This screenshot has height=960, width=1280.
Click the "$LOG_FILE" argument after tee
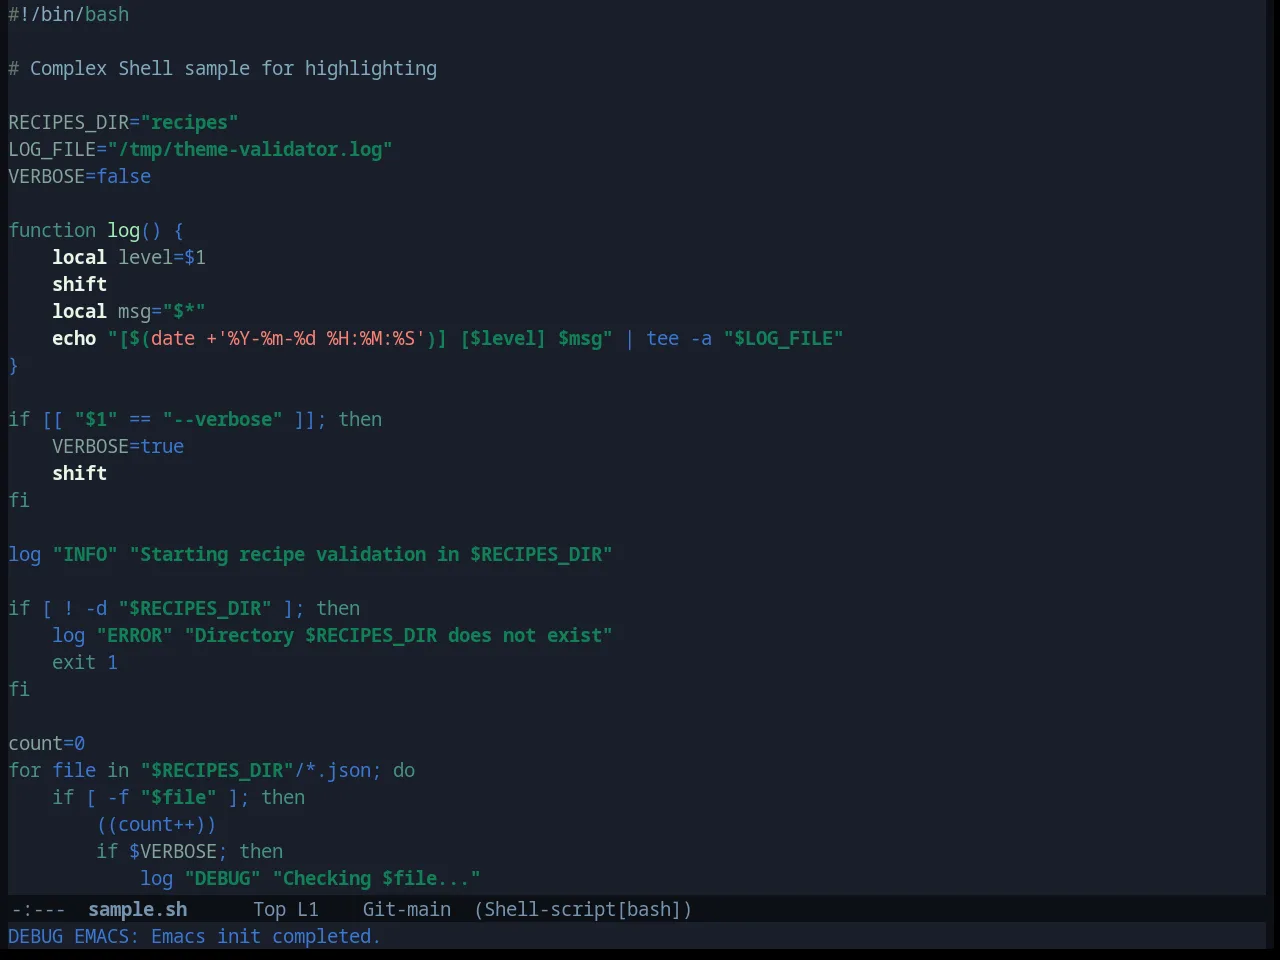point(783,338)
